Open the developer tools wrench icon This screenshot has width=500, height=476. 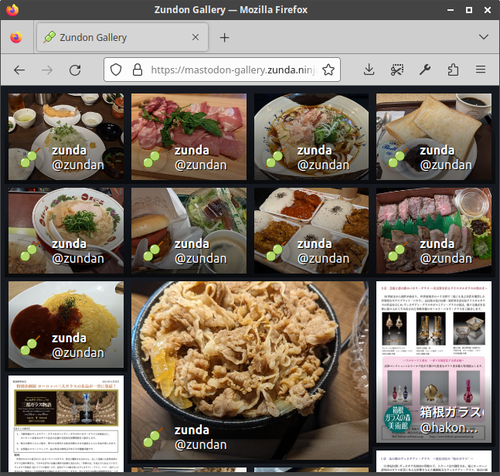[425, 70]
